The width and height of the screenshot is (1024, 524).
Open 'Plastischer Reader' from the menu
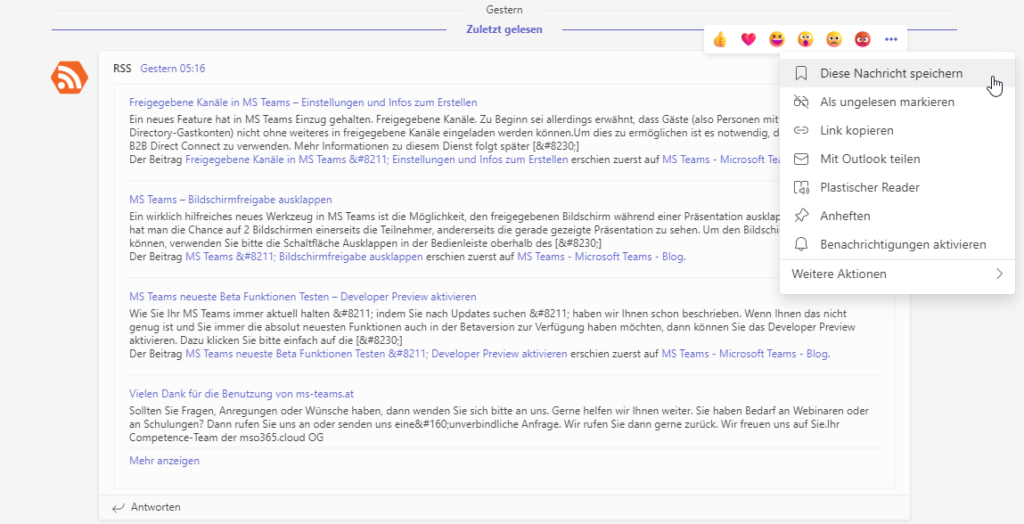[x=897, y=188]
